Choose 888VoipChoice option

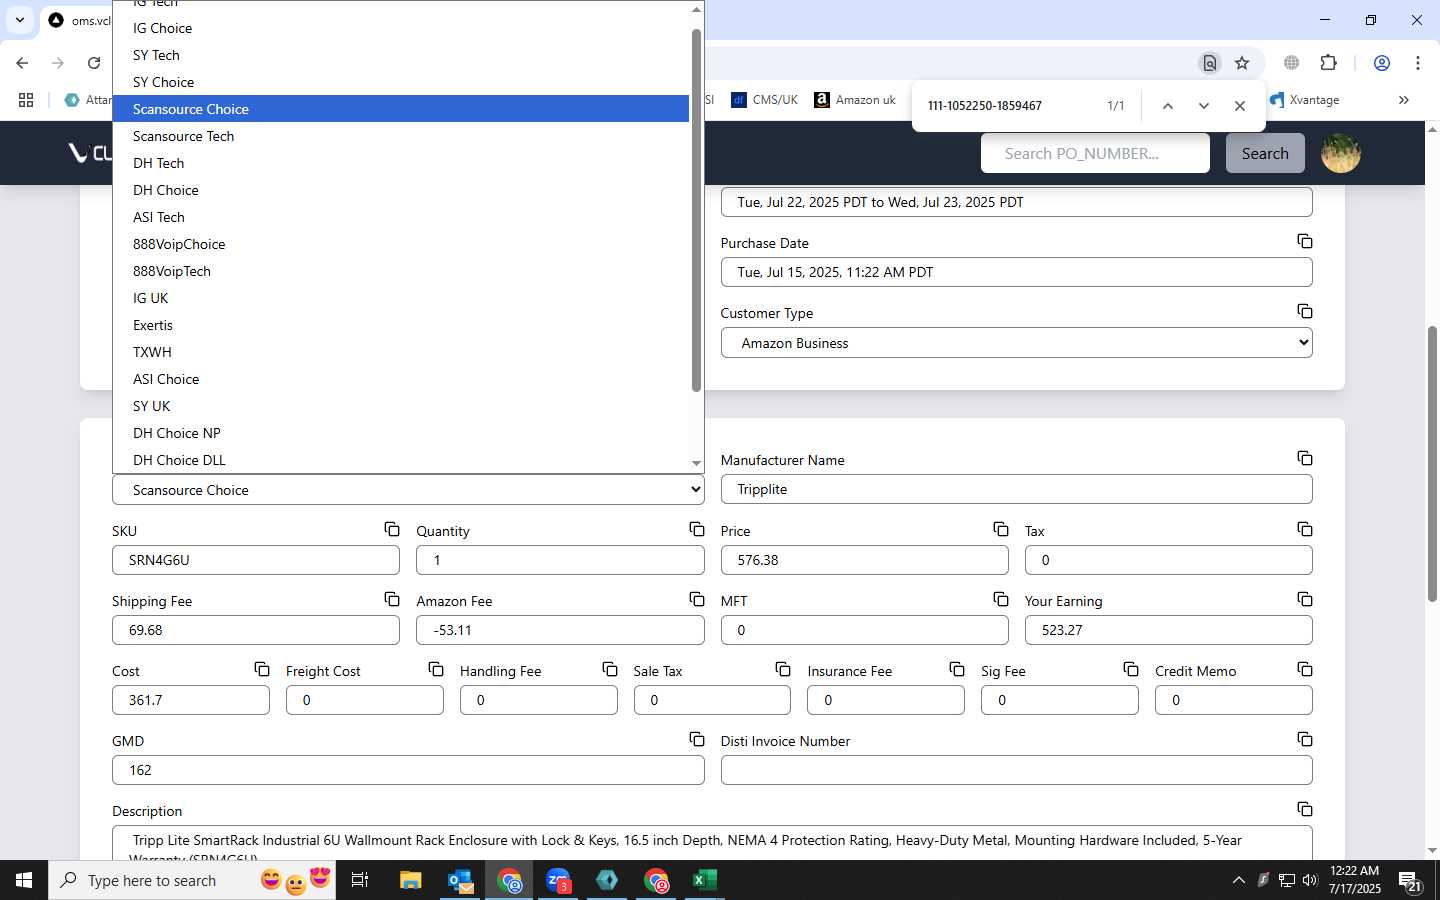click(401, 244)
